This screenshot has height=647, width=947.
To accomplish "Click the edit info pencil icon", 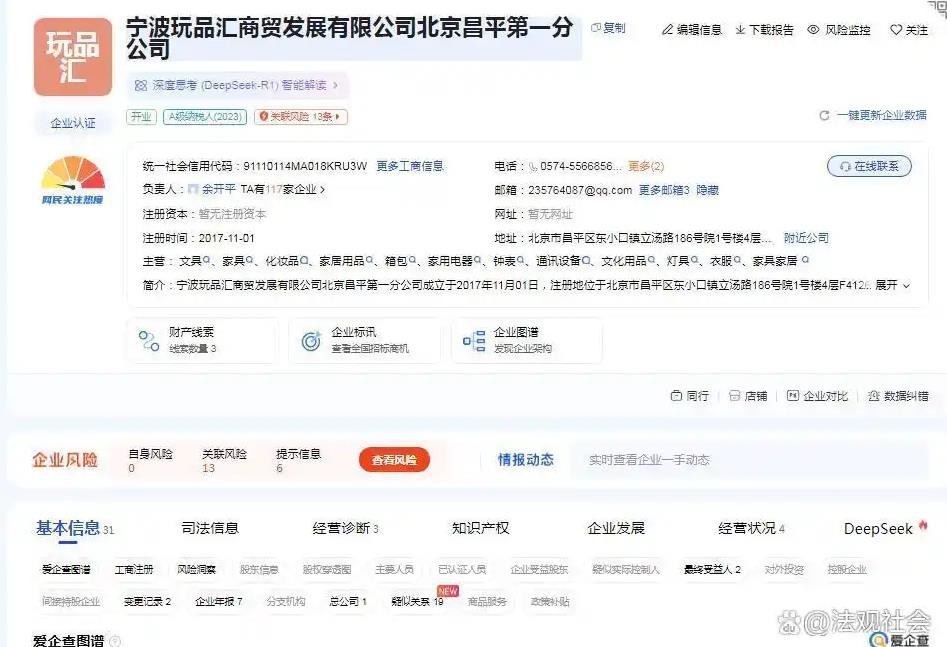I will point(667,30).
